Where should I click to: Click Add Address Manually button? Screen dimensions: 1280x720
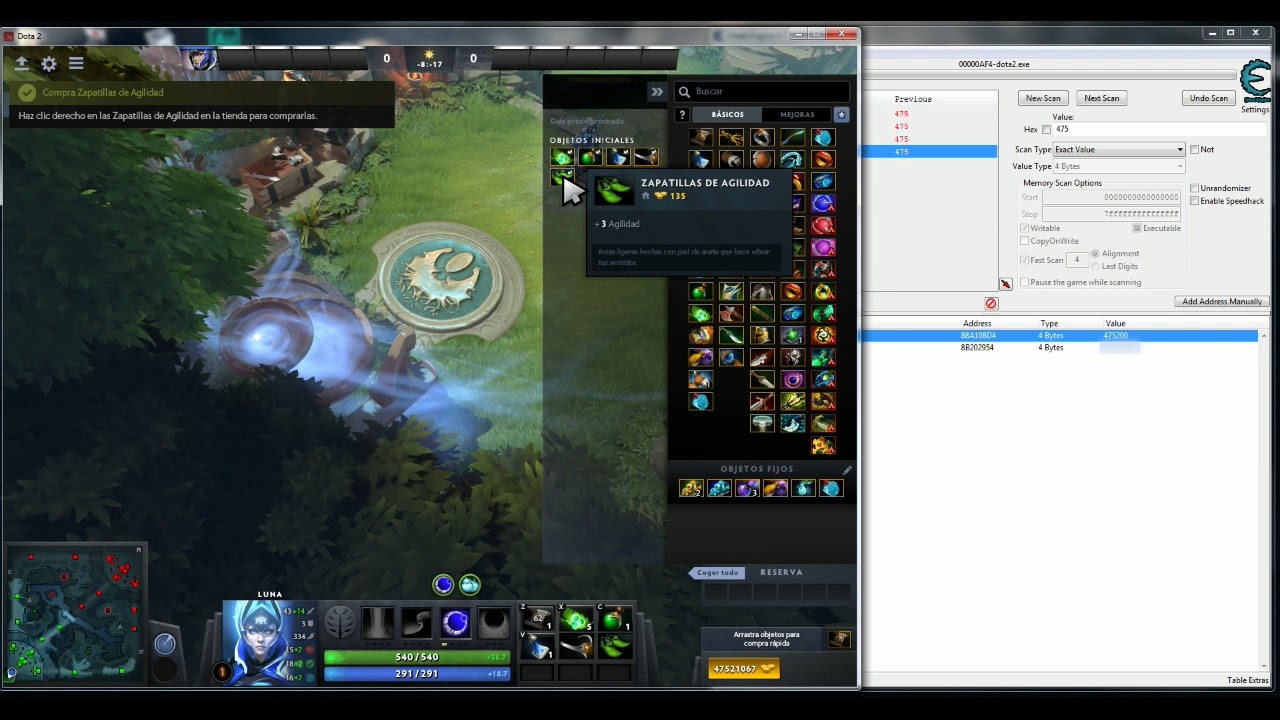coord(1221,301)
